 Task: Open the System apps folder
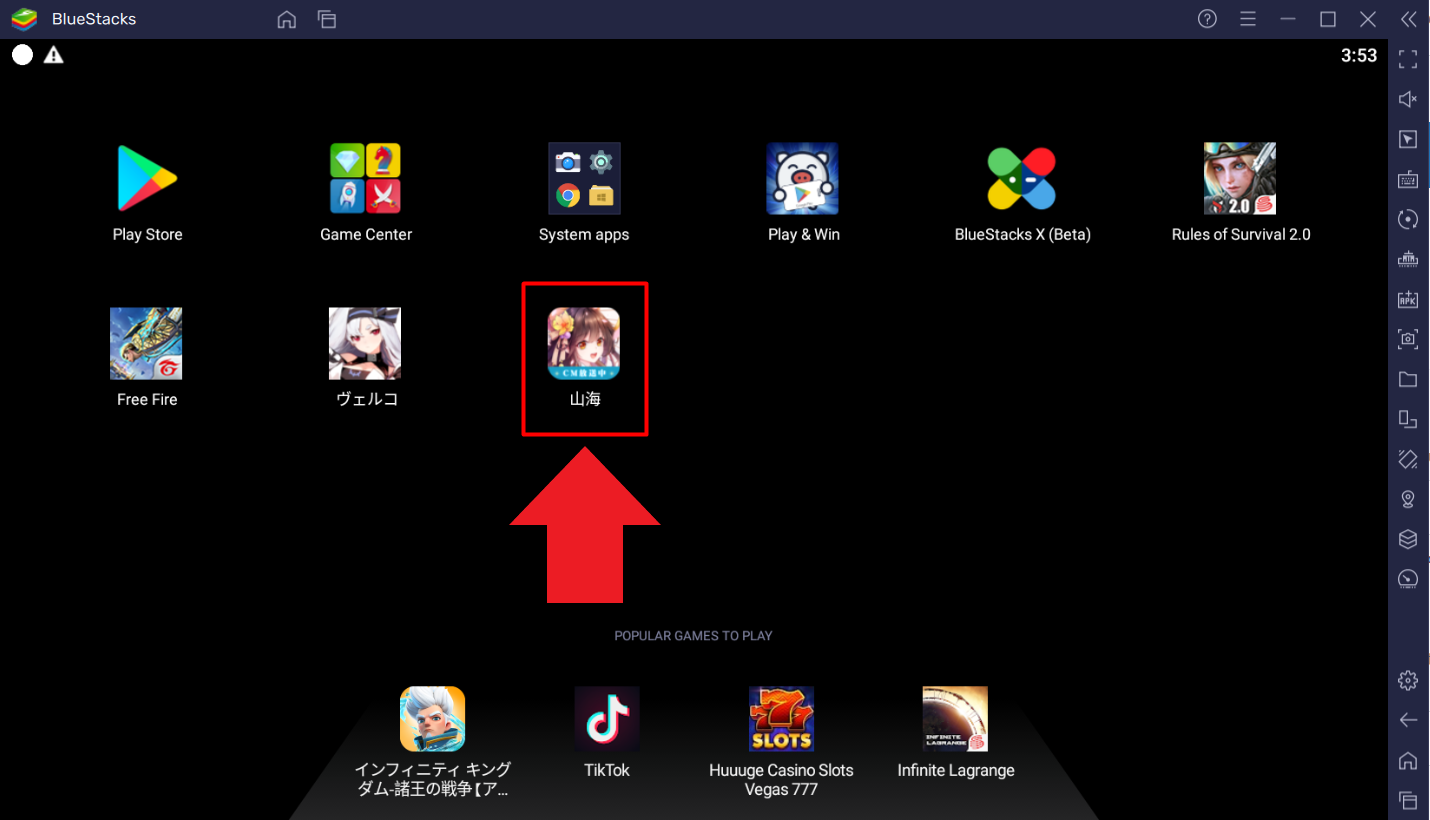pyautogui.click(x=584, y=178)
